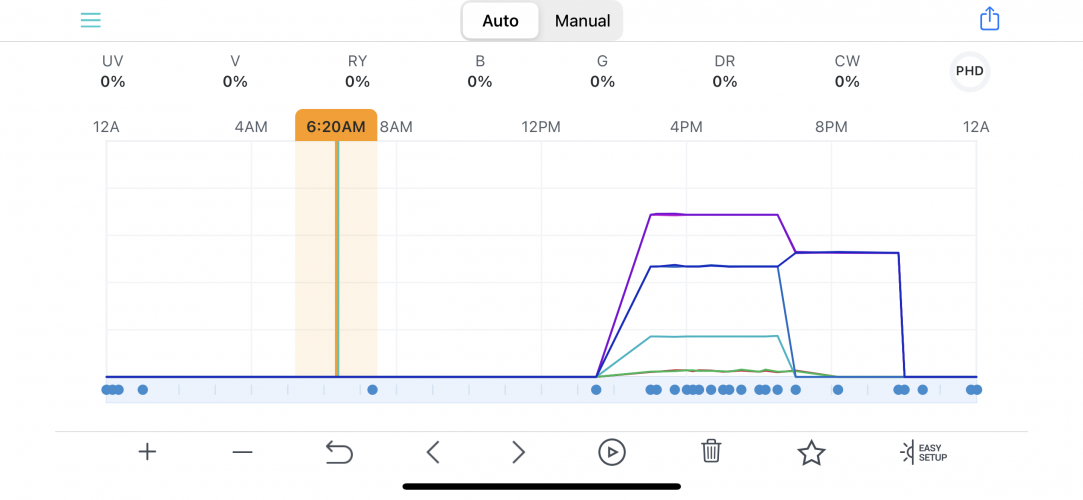The height and width of the screenshot is (500, 1083).
Task: Select the DR channel
Action: [x=725, y=71]
